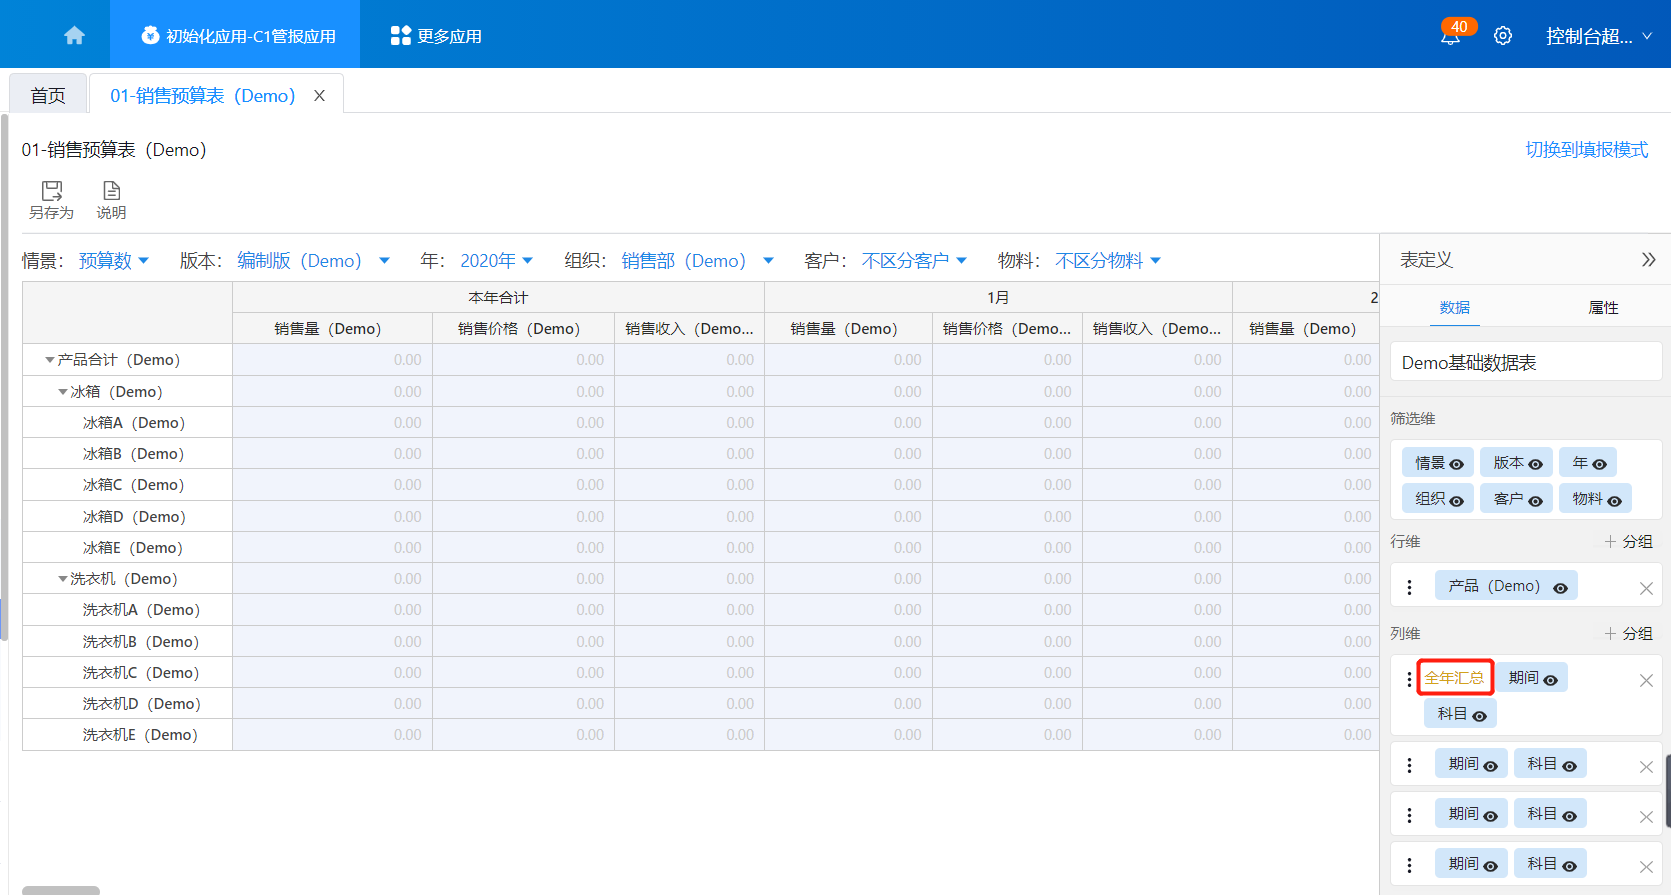Toggle visibility eye on 物料 filter tag
1671x895 pixels.
click(1614, 500)
